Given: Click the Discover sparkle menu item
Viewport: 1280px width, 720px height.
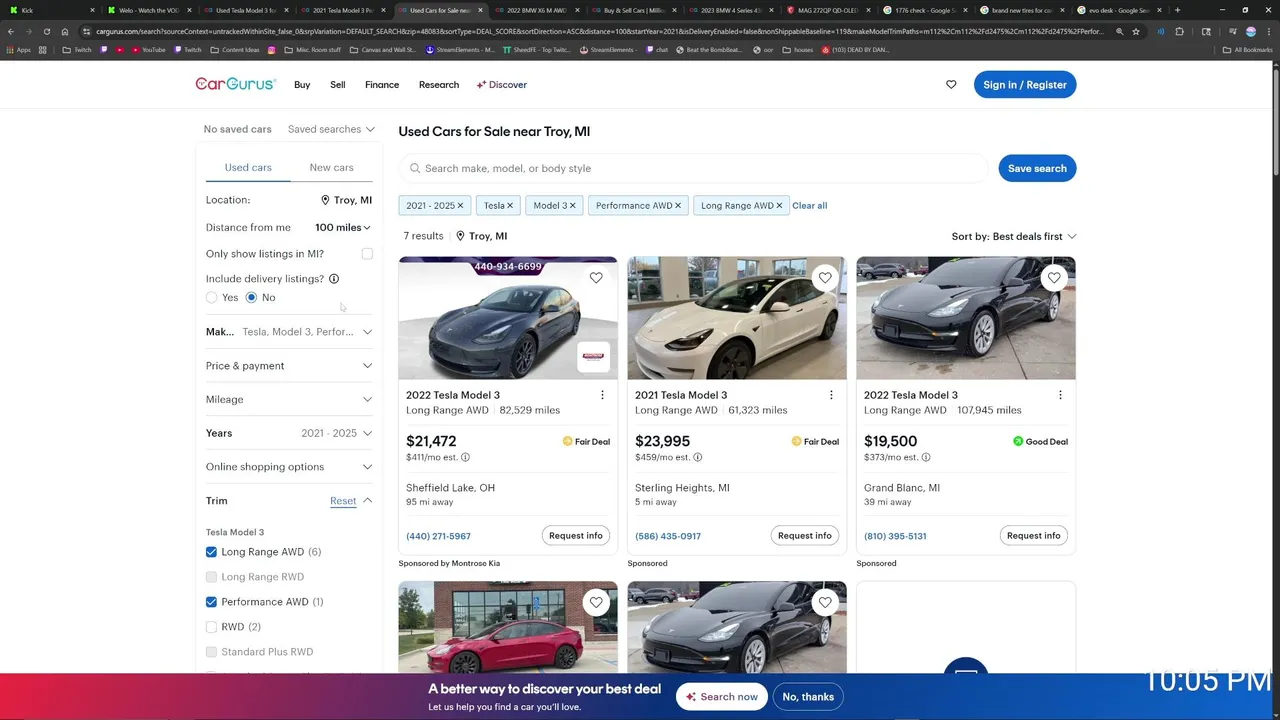Looking at the screenshot, I should click(x=502, y=85).
